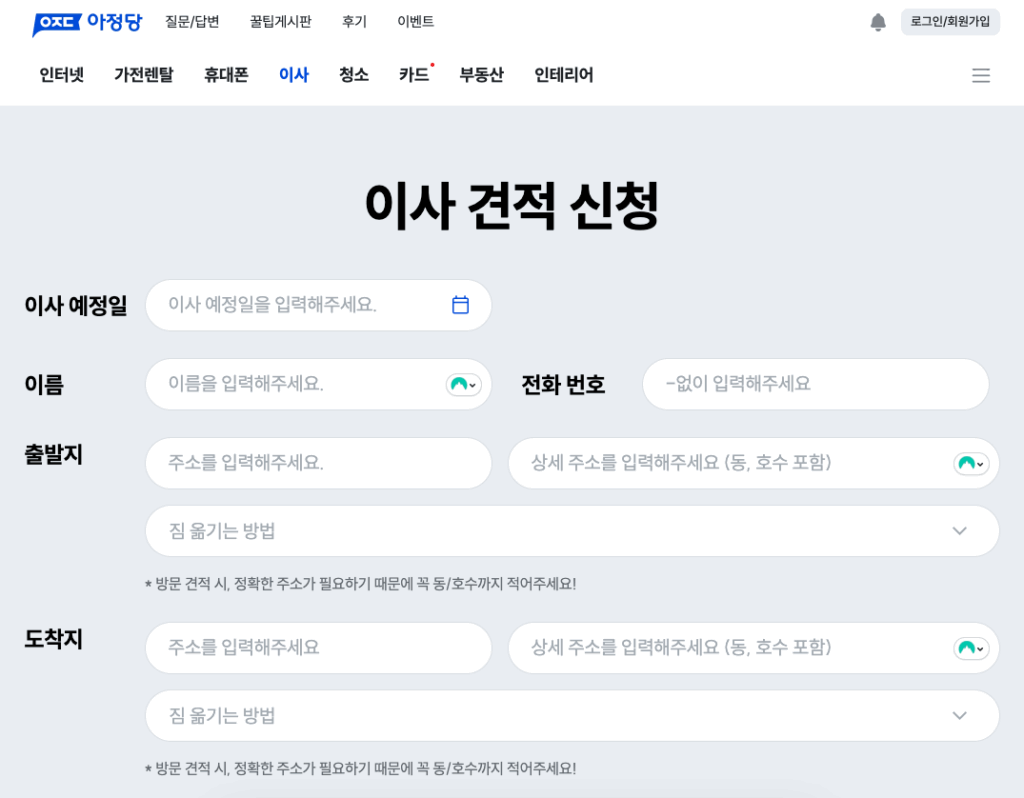Select the 이사 tab
1024x798 pixels.
[x=294, y=75]
